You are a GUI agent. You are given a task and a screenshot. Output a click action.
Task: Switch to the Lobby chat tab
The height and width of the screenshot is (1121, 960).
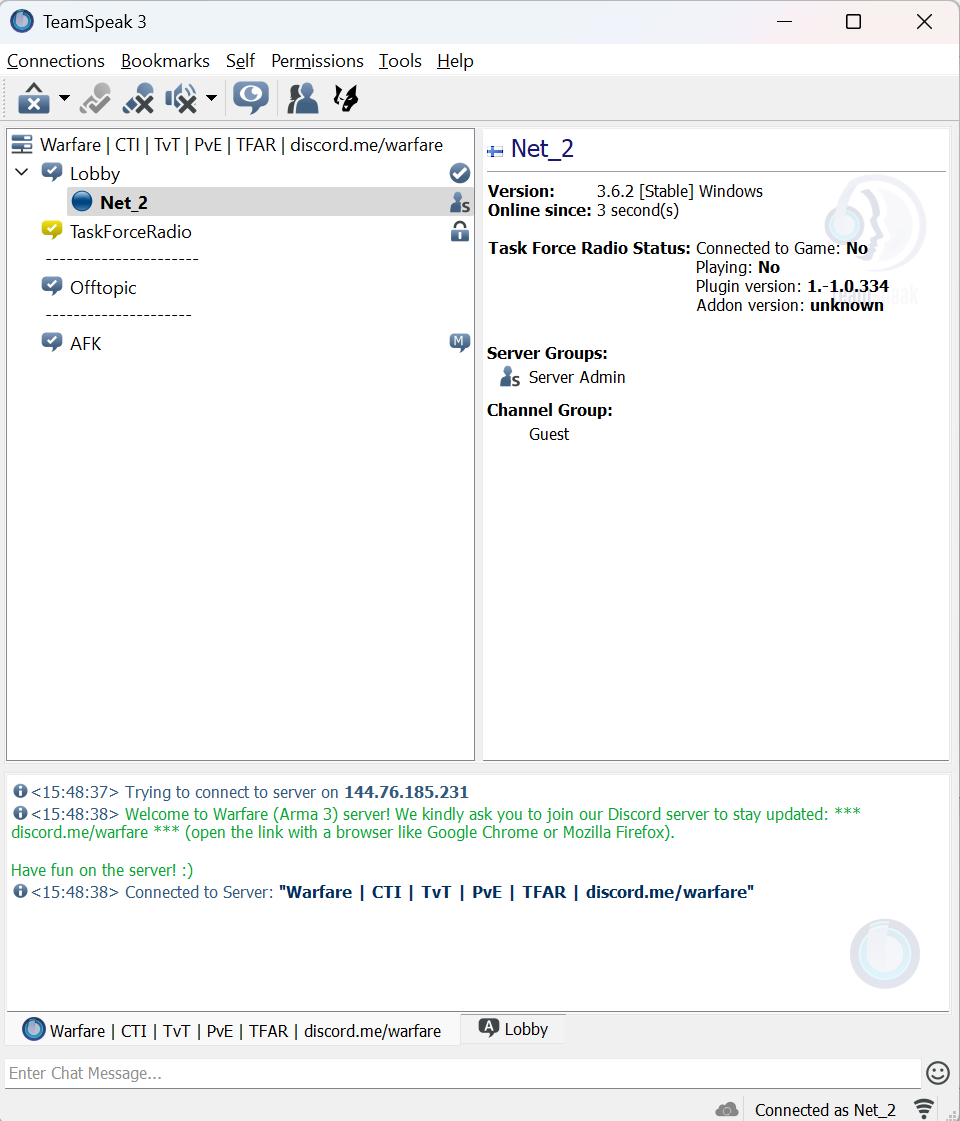pos(513,1029)
